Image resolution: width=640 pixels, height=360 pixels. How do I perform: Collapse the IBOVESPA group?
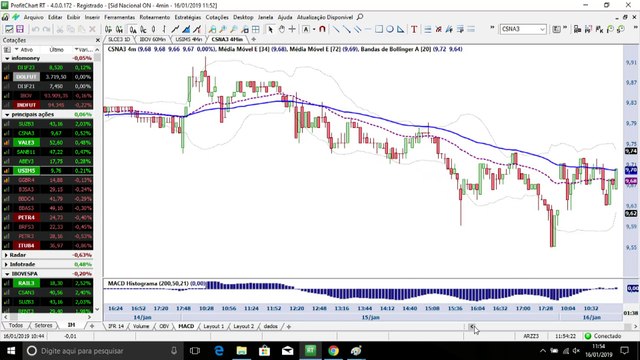click(7, 273)
